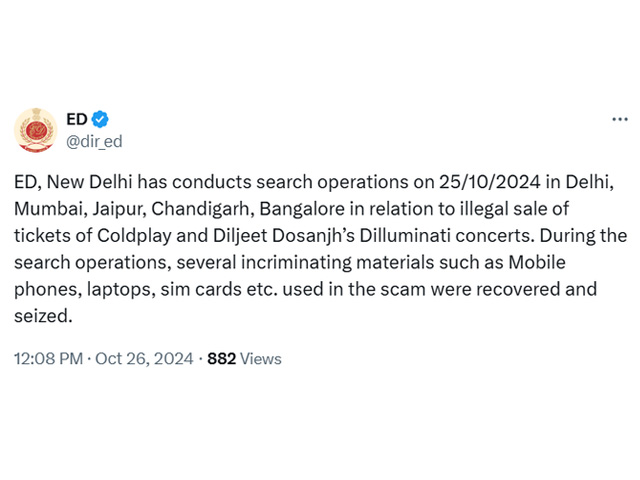This screenshot has width=640, height=480.
Task: Click the 12:08 PM timestamp
Action: (48, 359)
